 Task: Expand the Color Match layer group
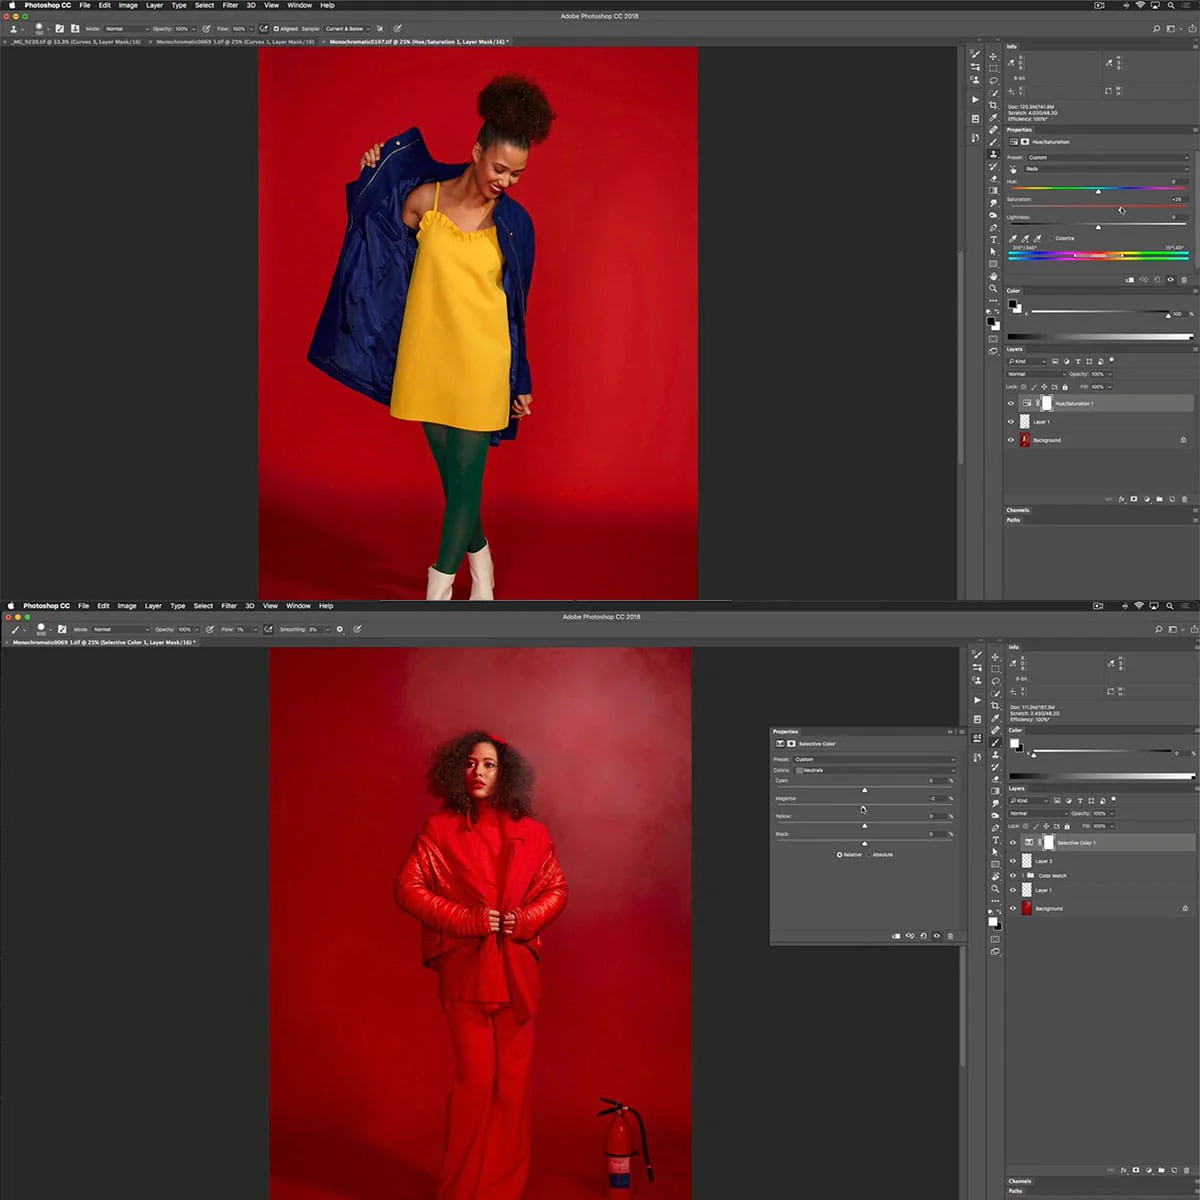click(x=1023, y=876)
